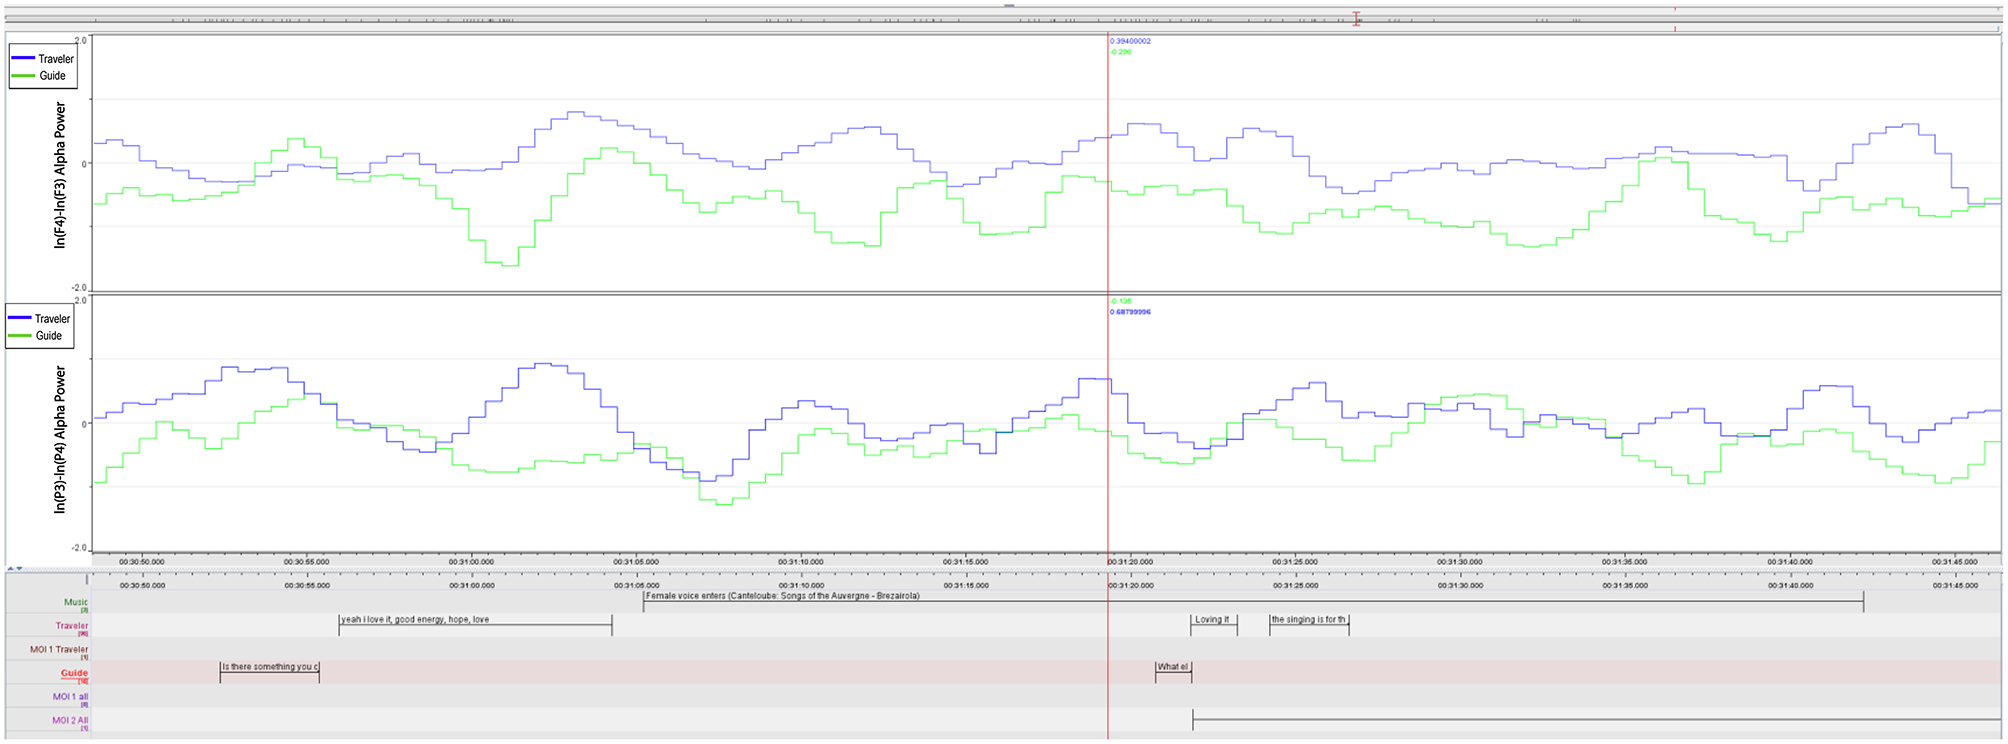The height and width of the screenshot is (744, 2008).
Task: Select 'the singing is for th' annotation
Action: (1308, 620)
